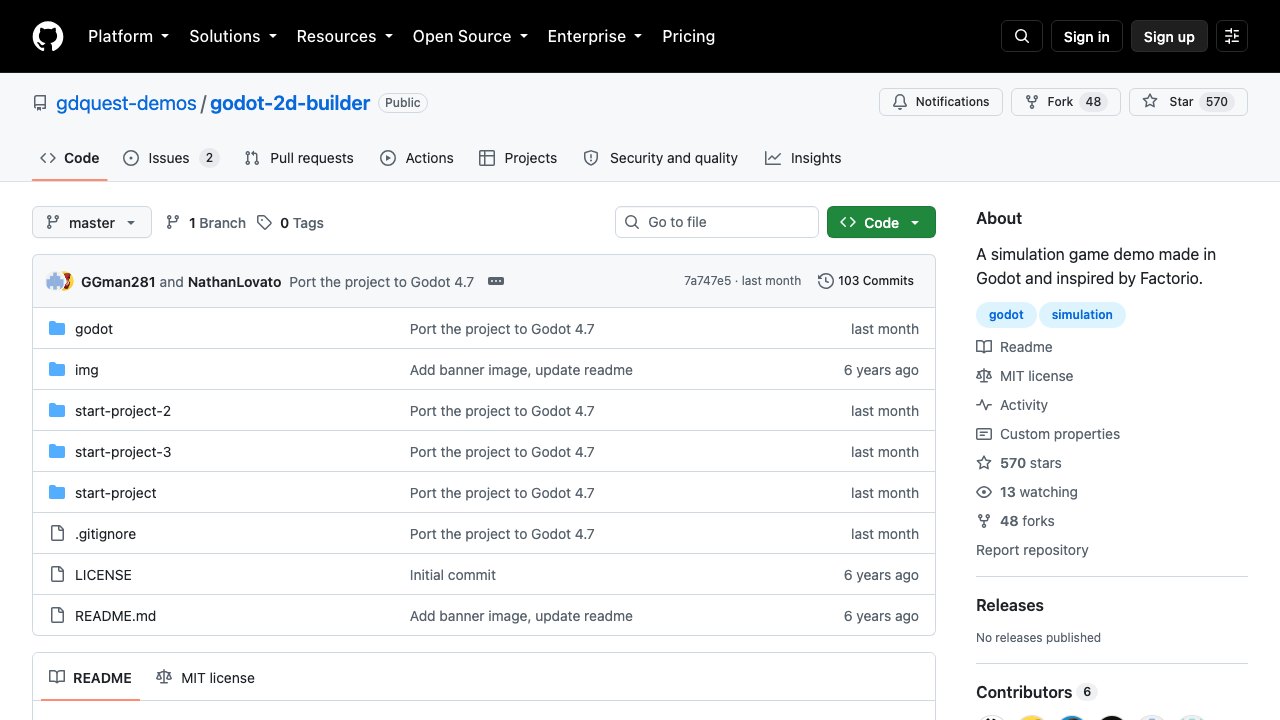Select the README tab
The width and height of the screenshot is (1280, 720).
point(91,678)
